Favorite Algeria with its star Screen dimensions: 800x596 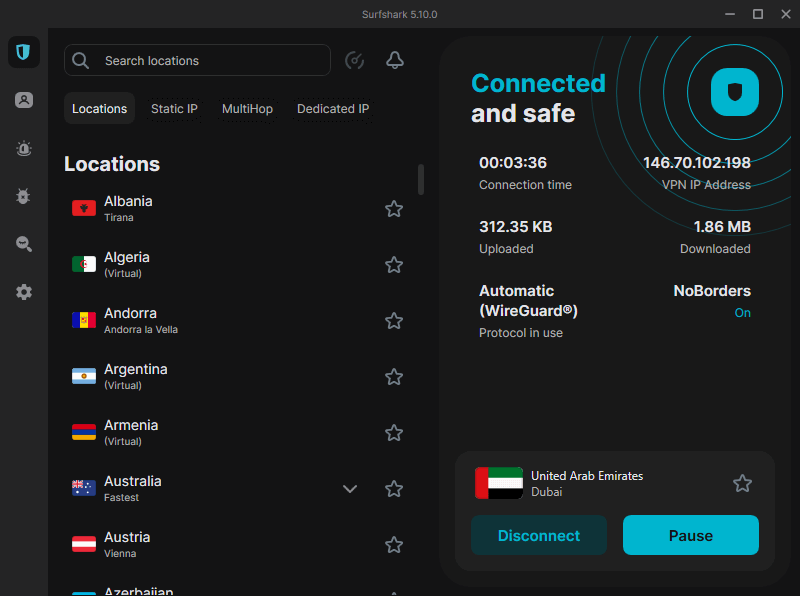click(x=394, y=265)
